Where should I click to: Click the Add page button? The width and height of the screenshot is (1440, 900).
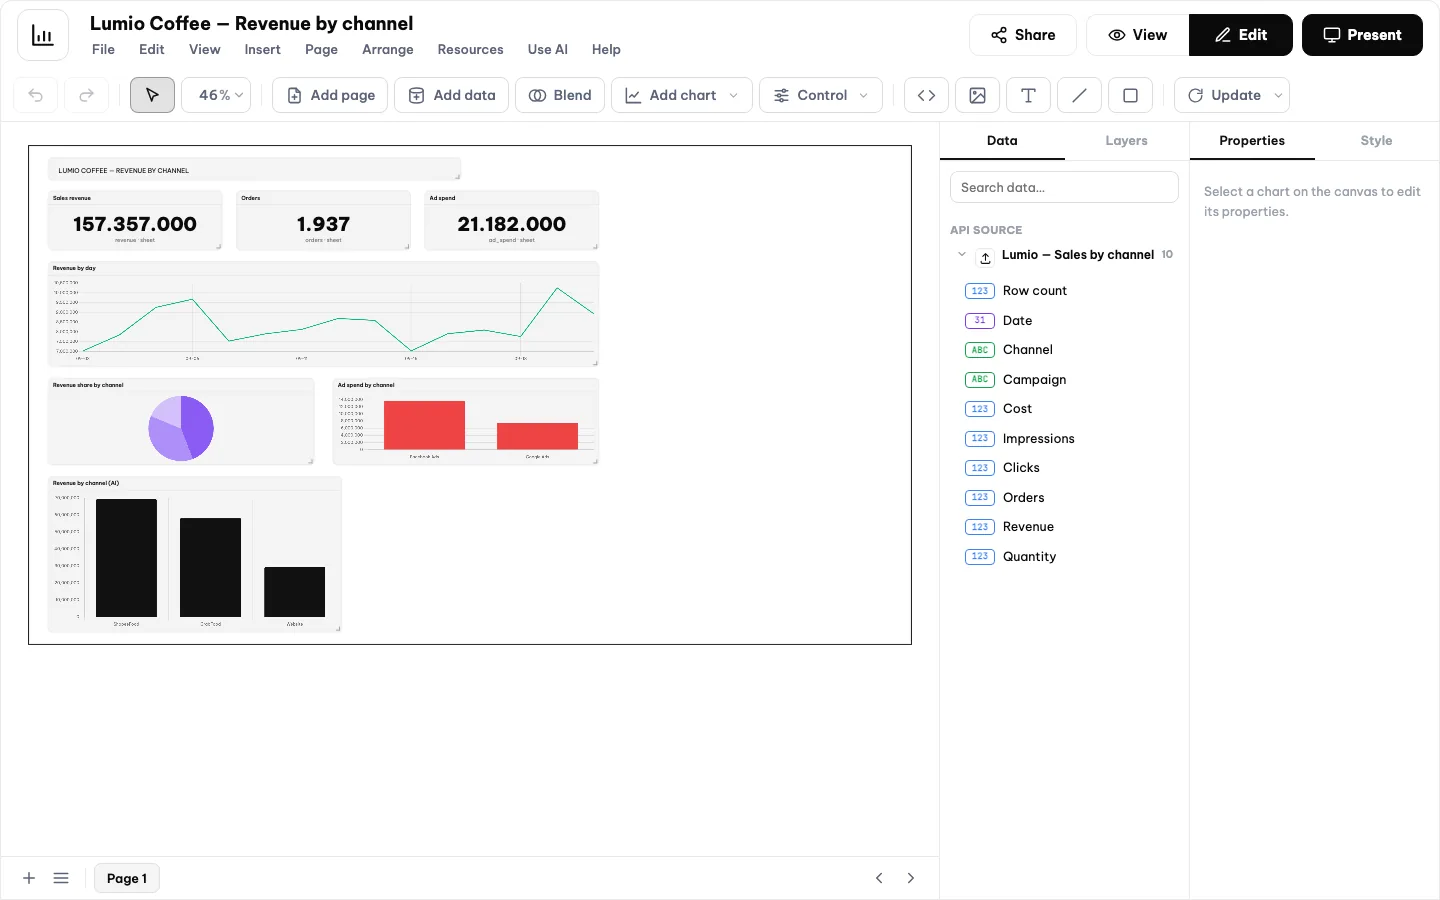pos(330,95)
